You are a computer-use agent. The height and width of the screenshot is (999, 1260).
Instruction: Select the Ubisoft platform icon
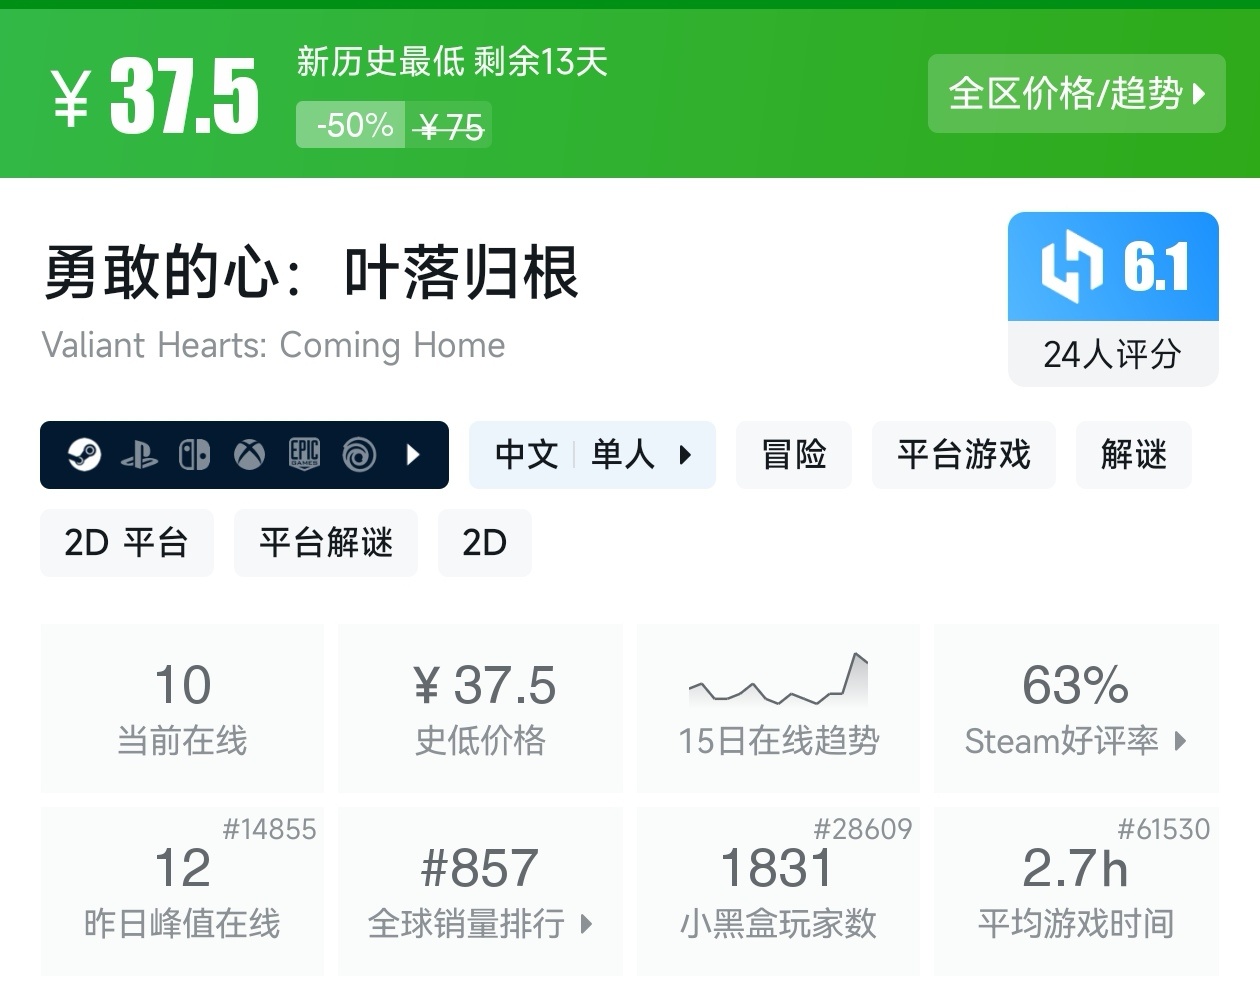coord(359,456)
